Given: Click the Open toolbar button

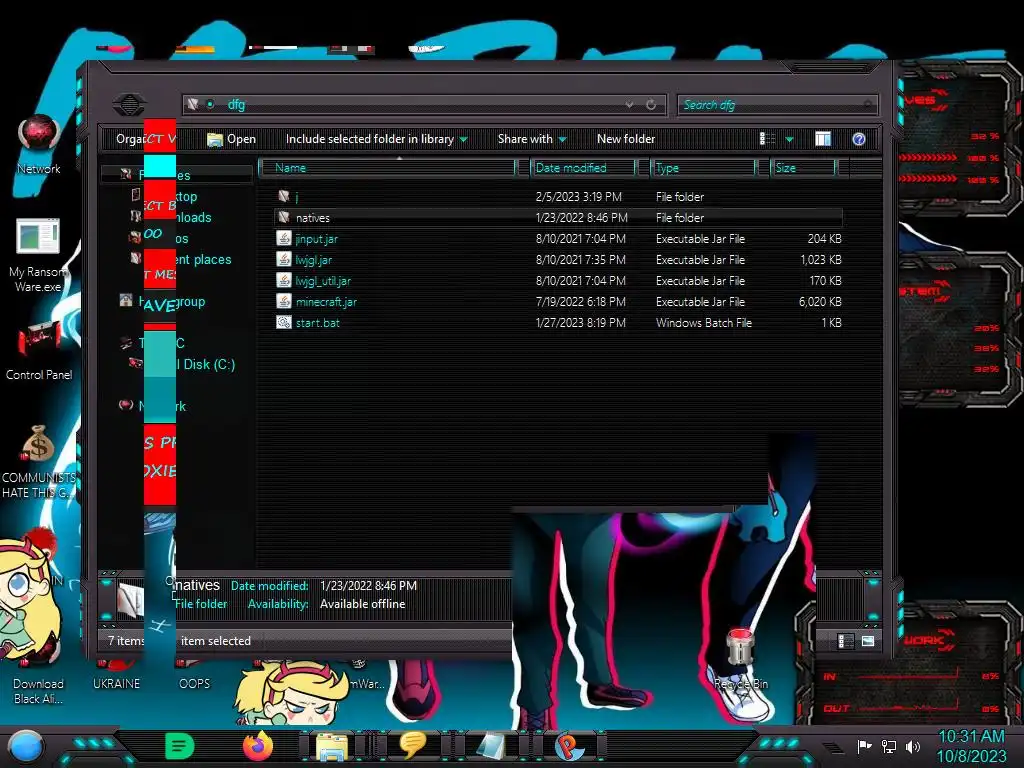Looking at the screenshot, I should [231, 139].
